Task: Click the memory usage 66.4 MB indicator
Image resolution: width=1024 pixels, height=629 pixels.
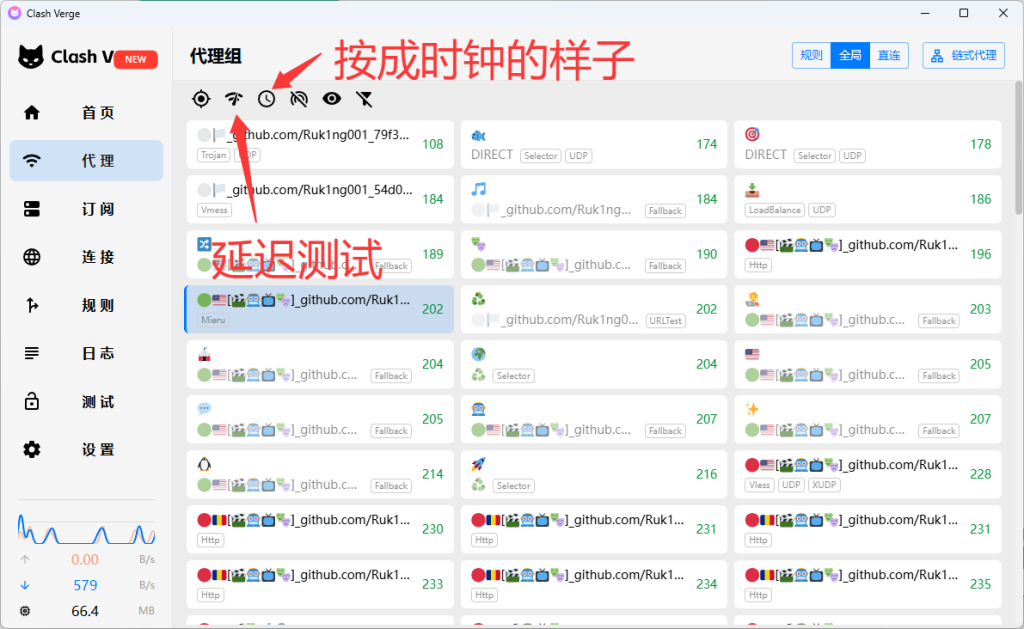Action: [x=86, y=611]
